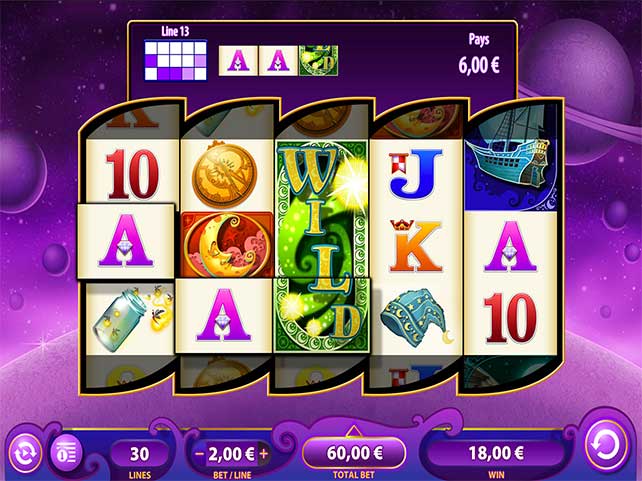
Task: Toggle the autoplay button
Action: [x=25, y=453]
